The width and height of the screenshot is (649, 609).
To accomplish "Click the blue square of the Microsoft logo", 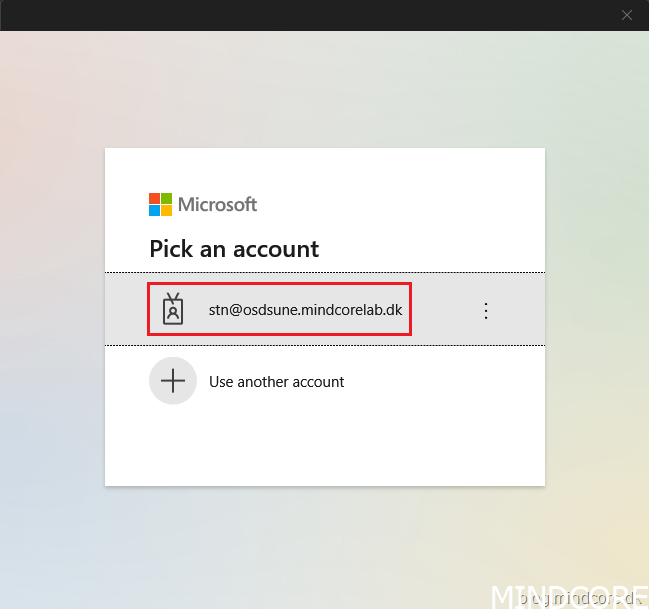I will (x=154, y=210).
